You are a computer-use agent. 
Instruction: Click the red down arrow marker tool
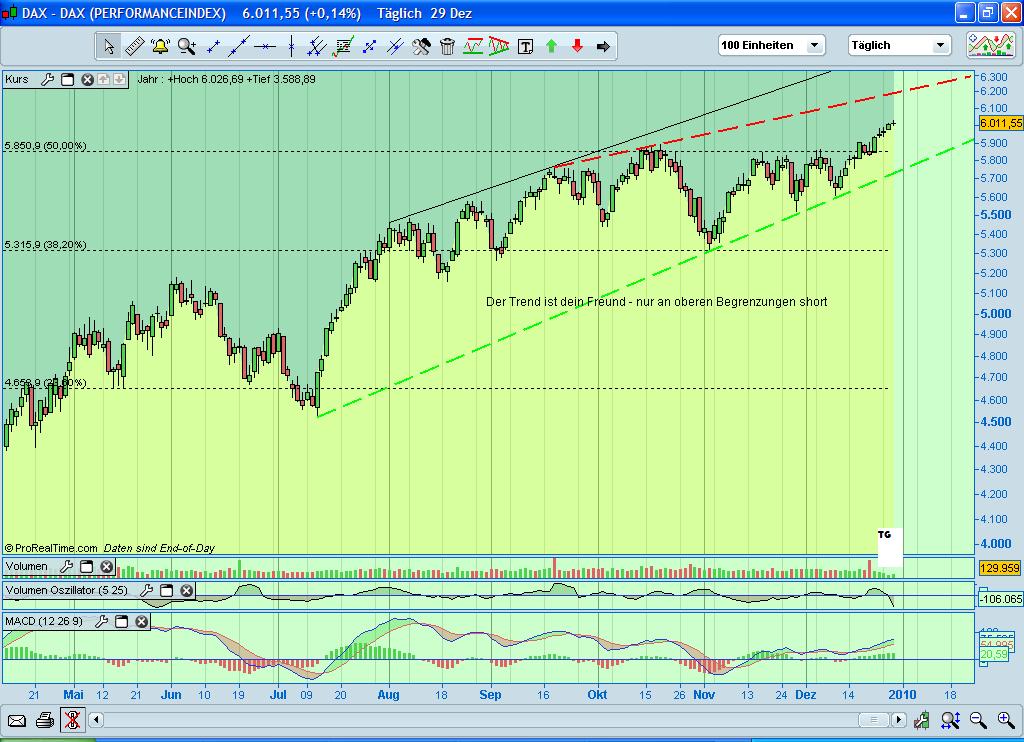tap(577, 45)
